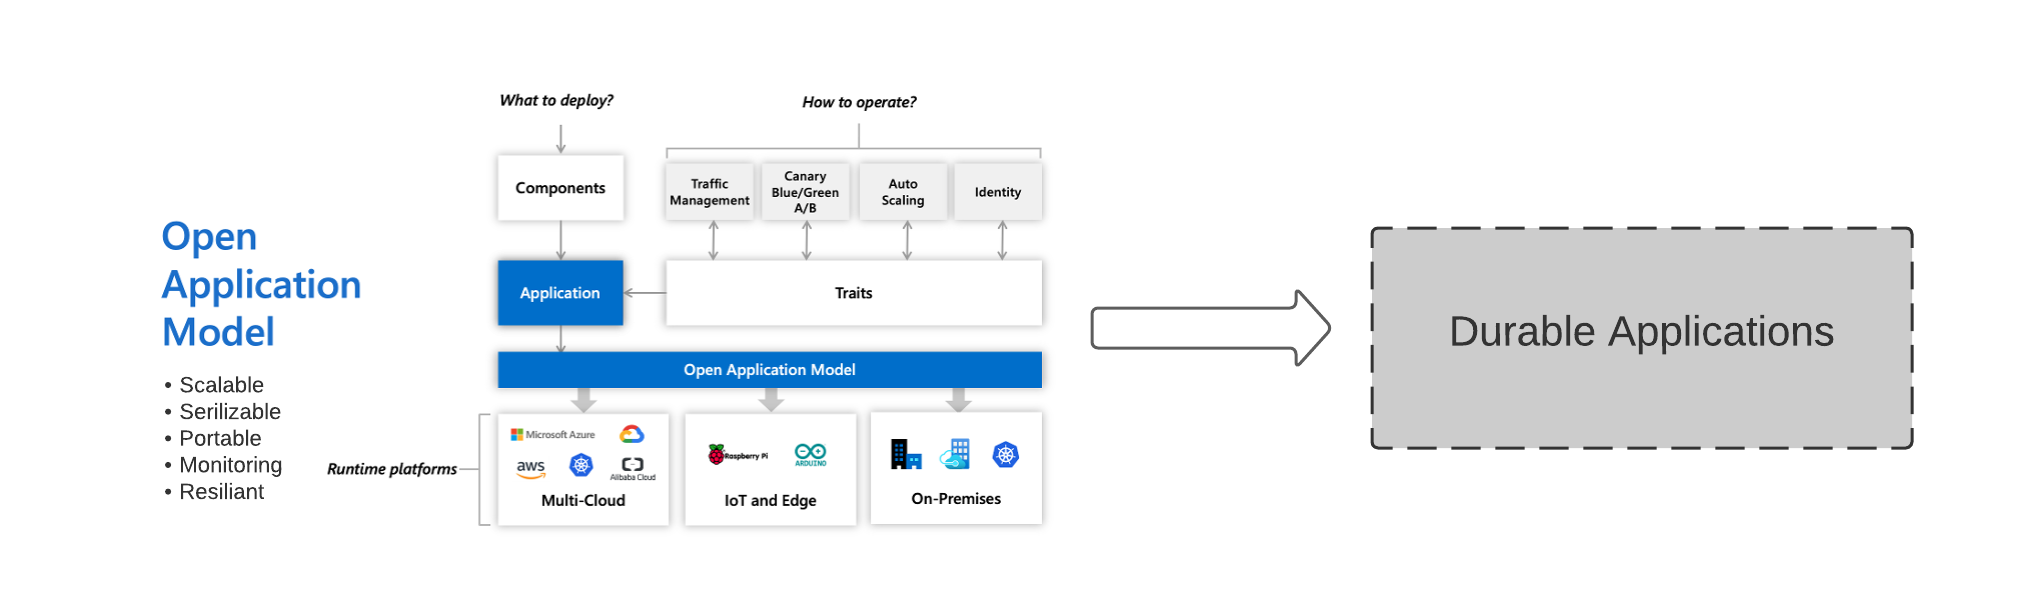
Task: Select the dark office building icon
Action: click(x=906, y=454)
